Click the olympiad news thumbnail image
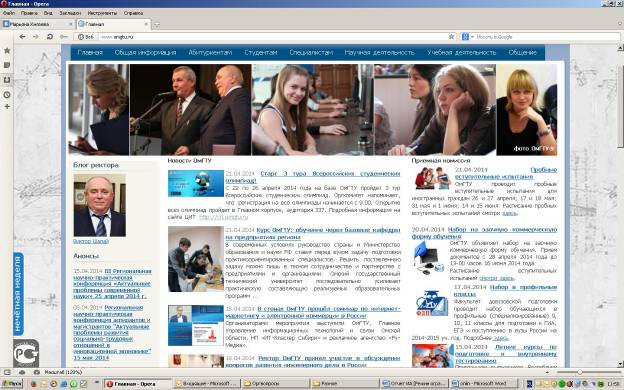Image resolution: width=624 pixels, height=390 pixels. [196, 183]
